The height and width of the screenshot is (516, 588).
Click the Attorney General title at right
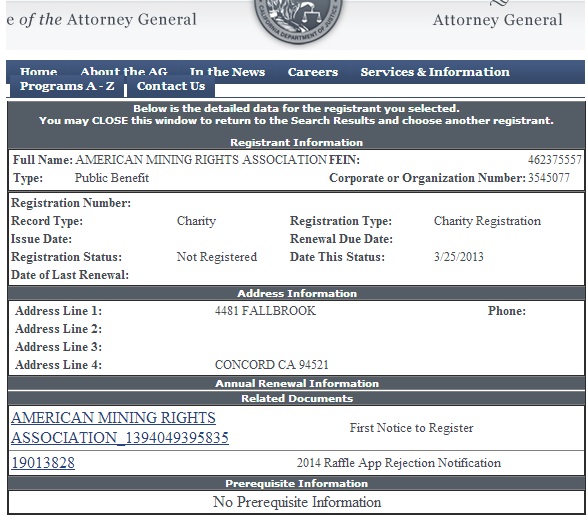pos(498,20)
